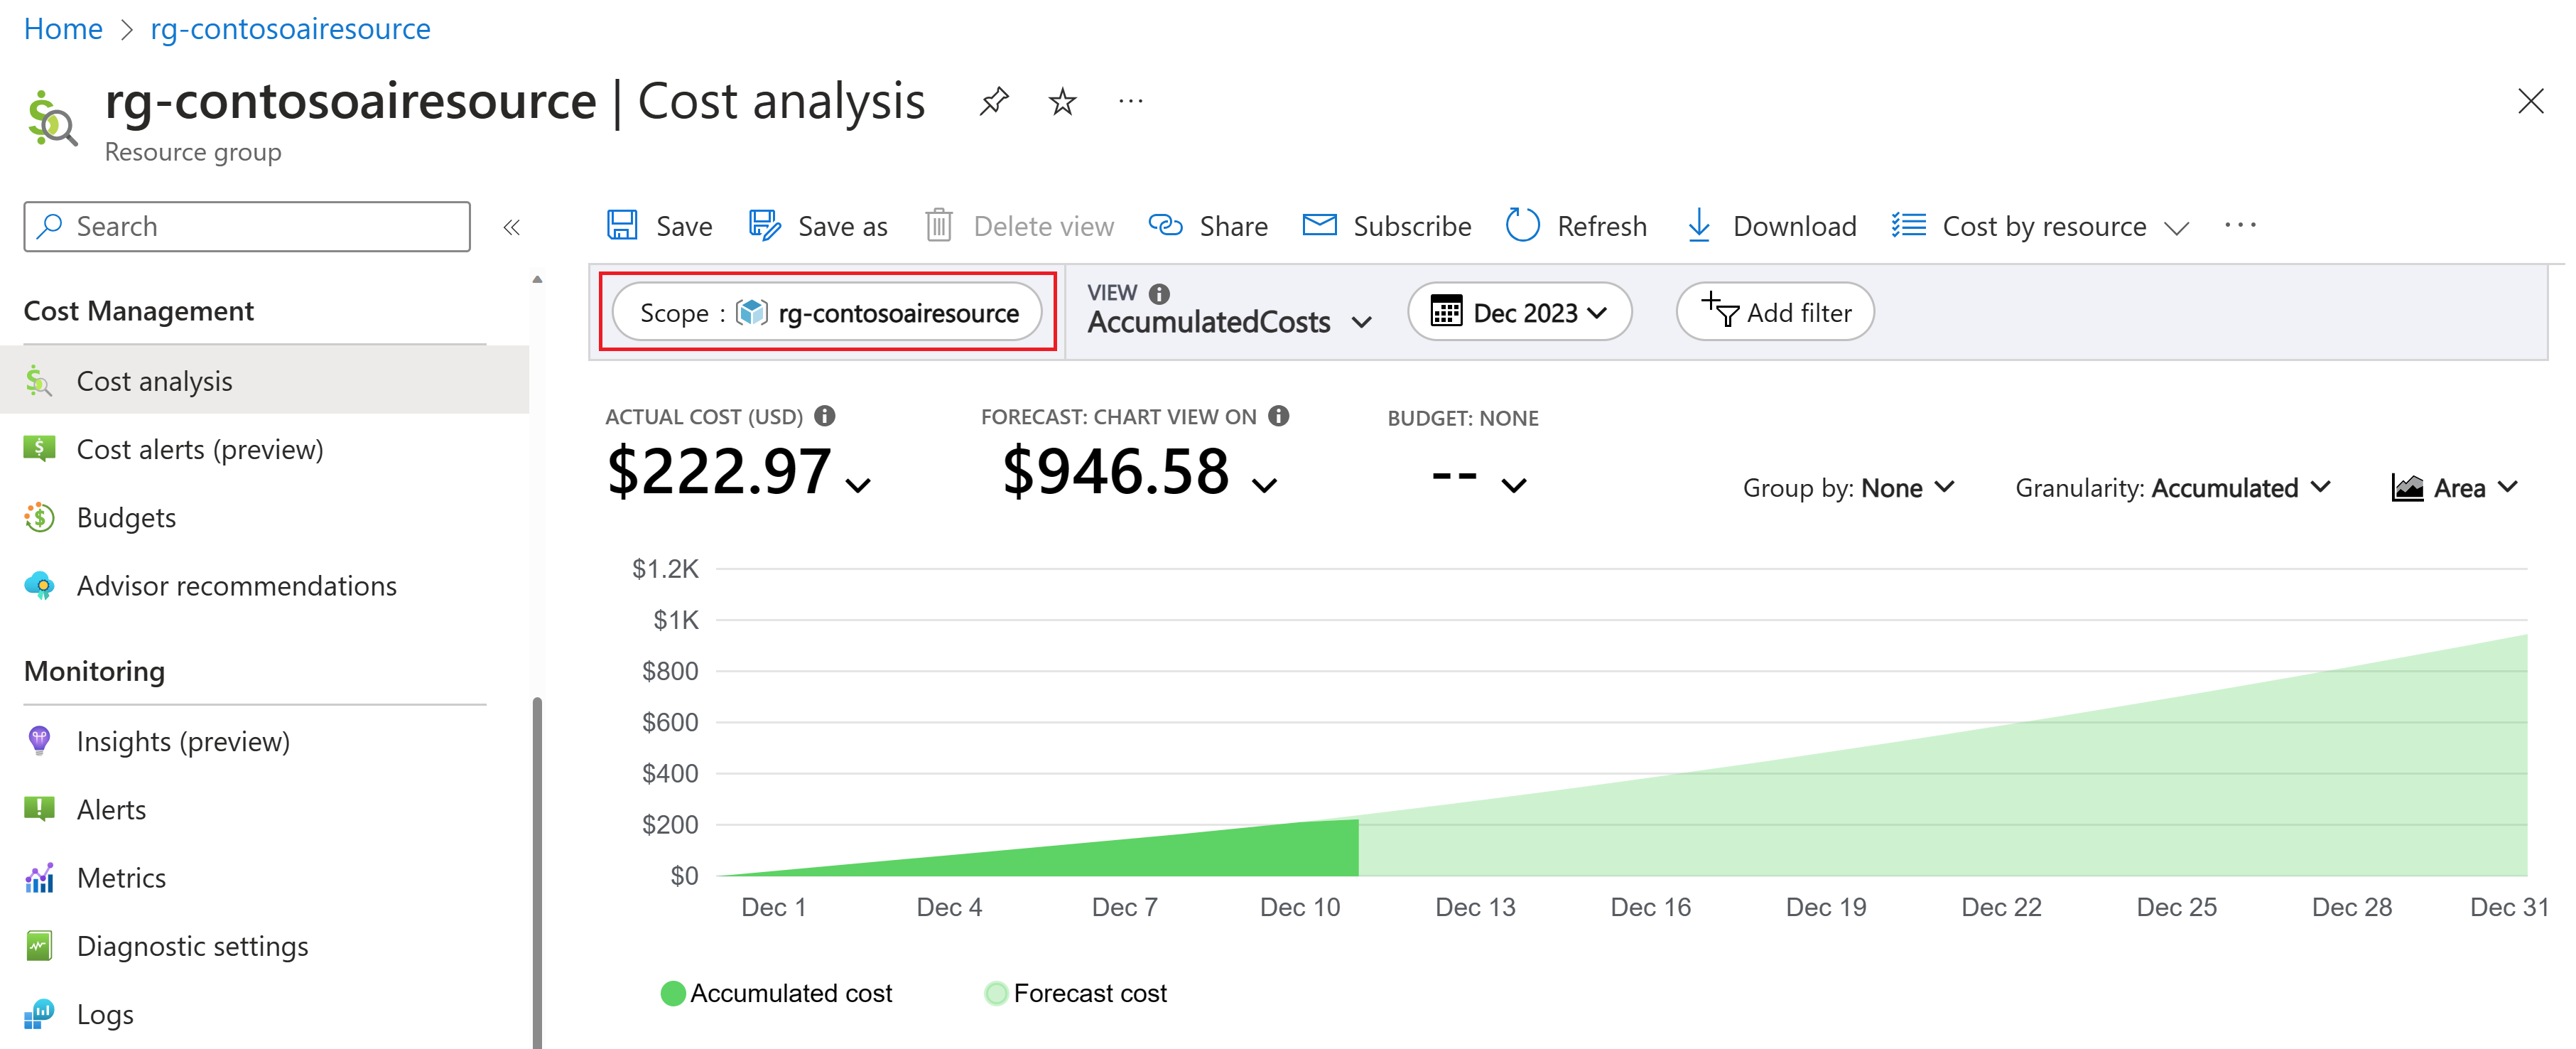2576x1049 pixels.
Task: Click the Insights lightbulb icon
Action: click(x=39, y=741)
